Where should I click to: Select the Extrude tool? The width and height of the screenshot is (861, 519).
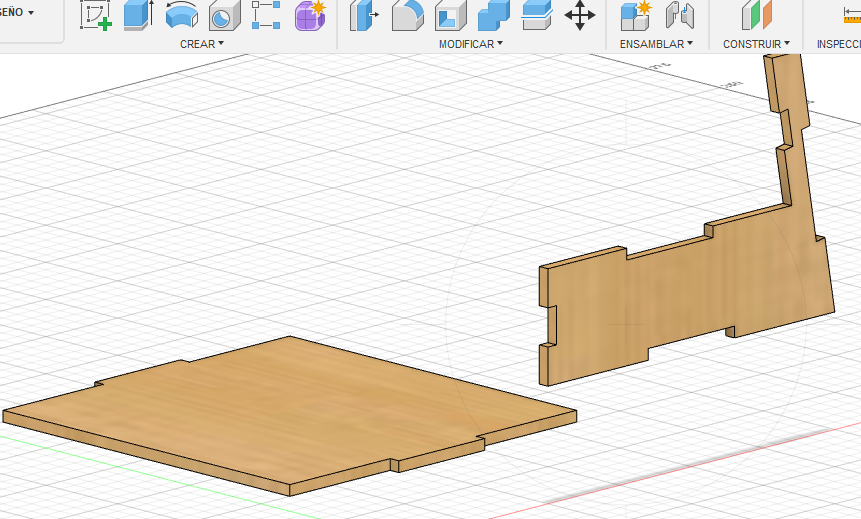coord(138,15)
